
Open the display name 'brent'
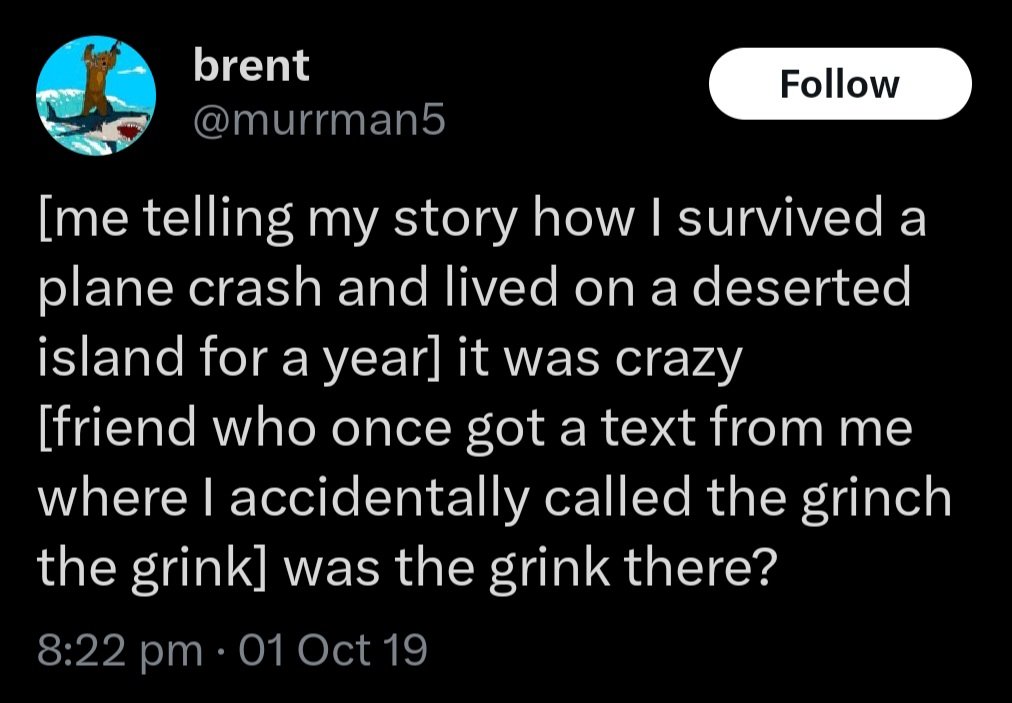click(x=251, y=66)
